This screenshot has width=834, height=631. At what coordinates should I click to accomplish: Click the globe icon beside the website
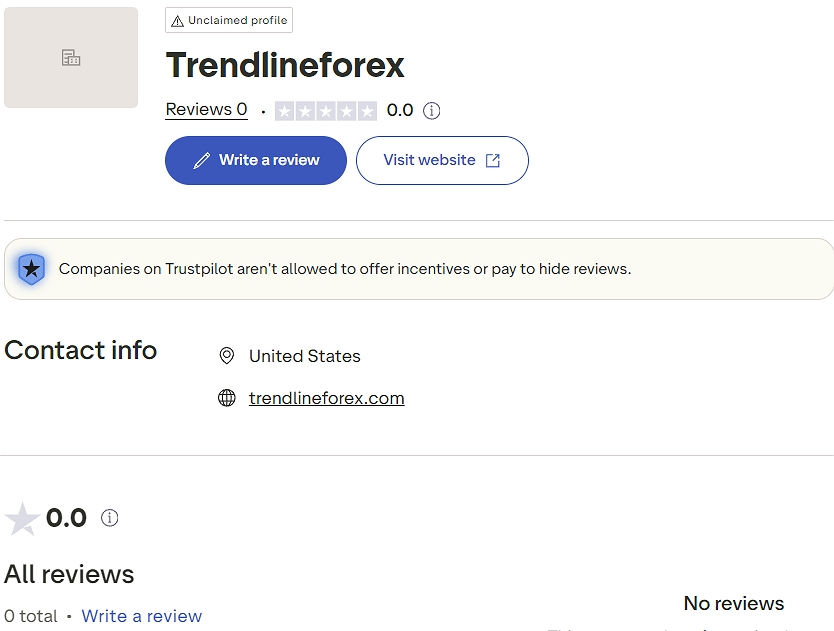(x=227, y=398)
